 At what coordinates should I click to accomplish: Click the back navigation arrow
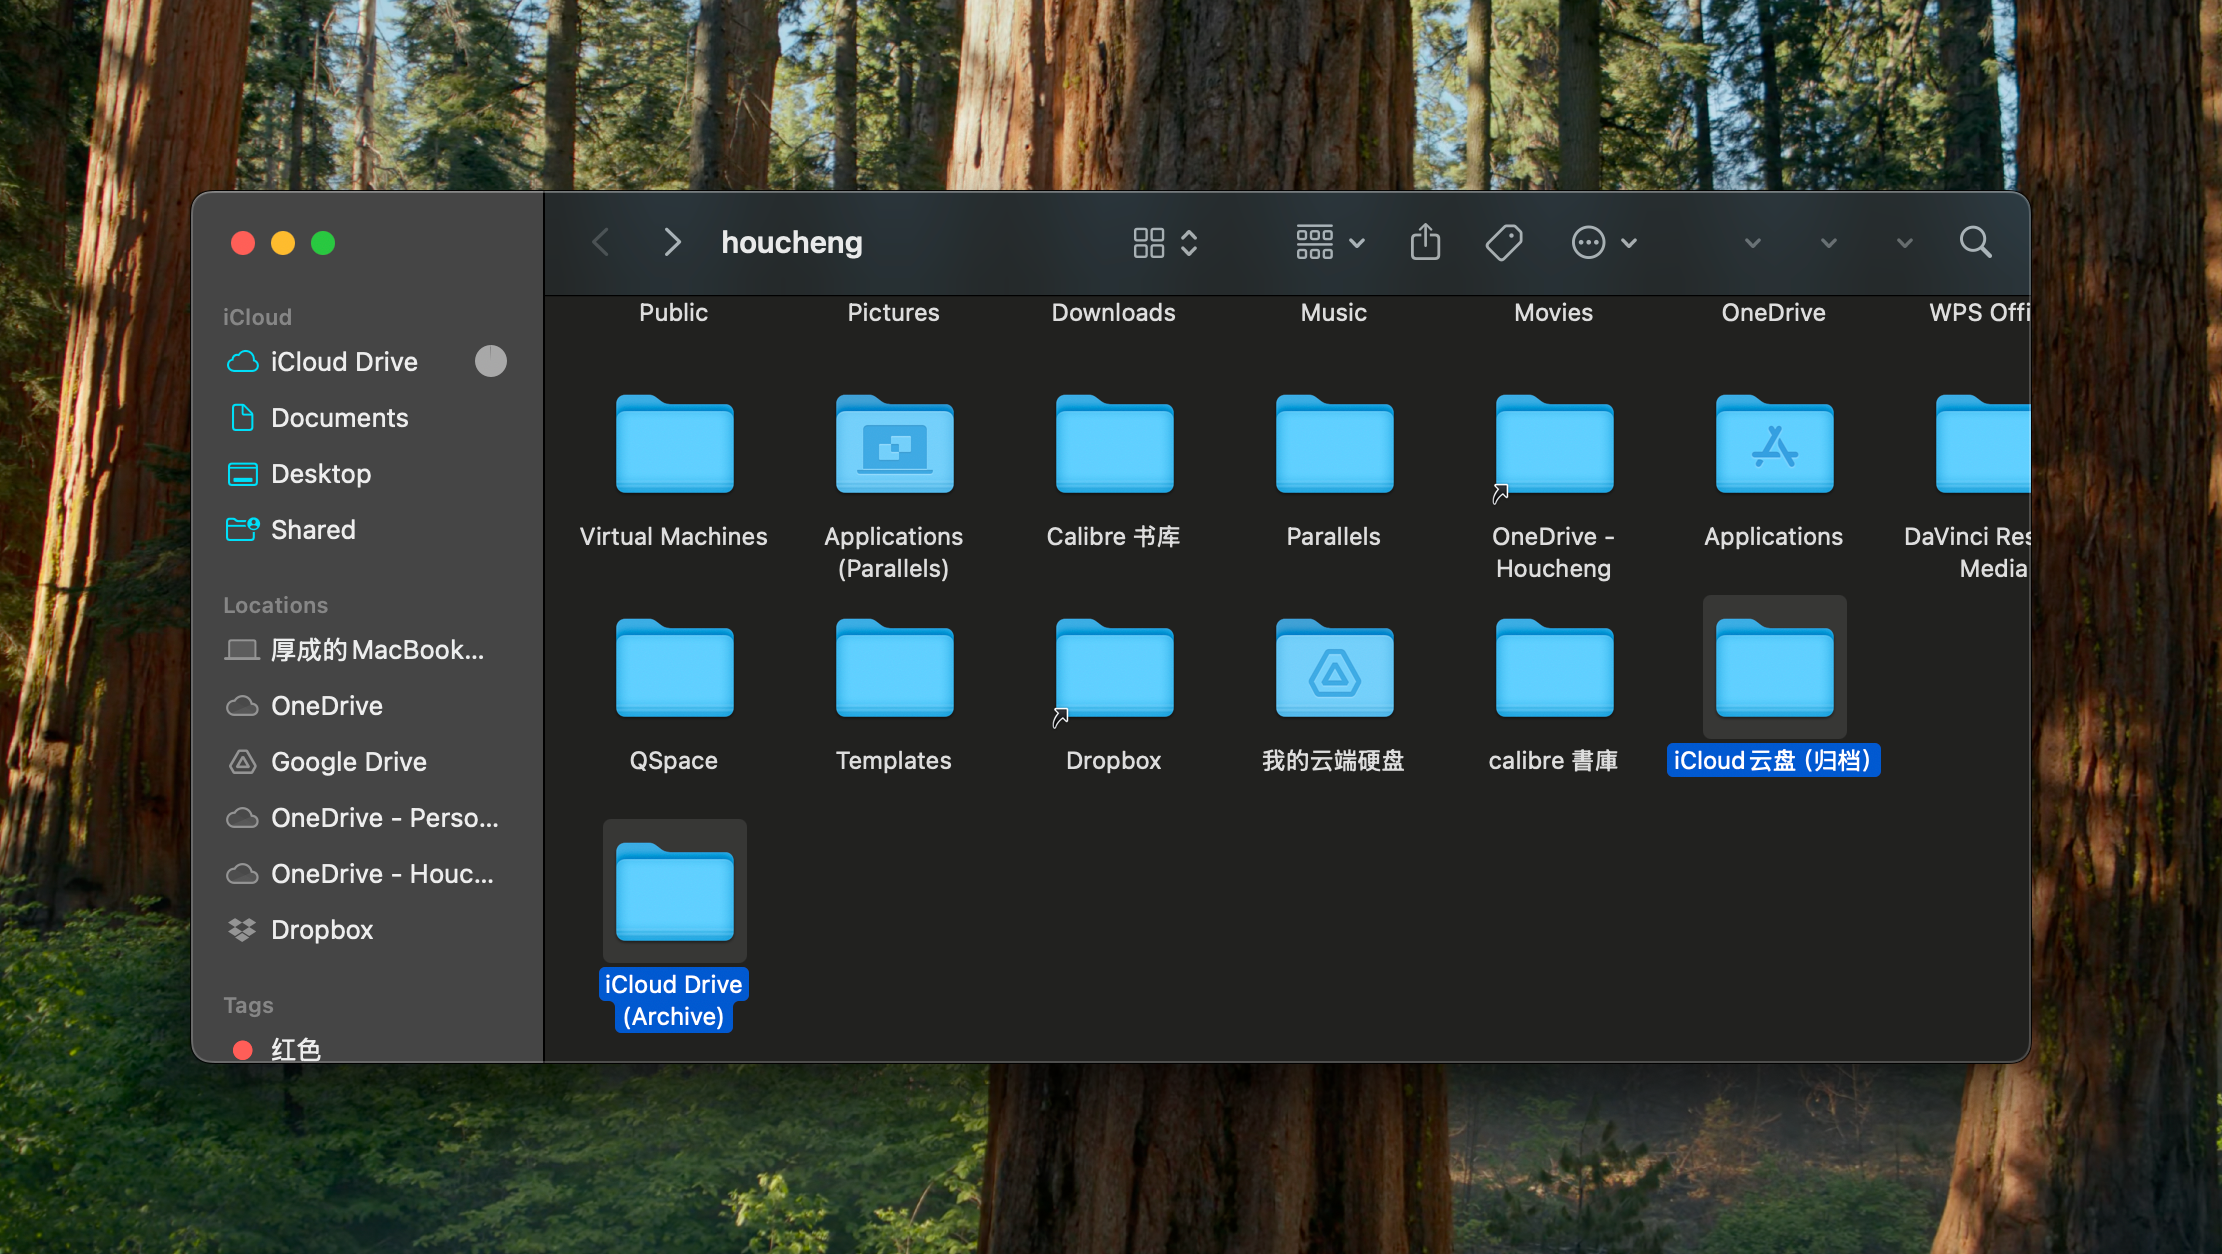601,243
